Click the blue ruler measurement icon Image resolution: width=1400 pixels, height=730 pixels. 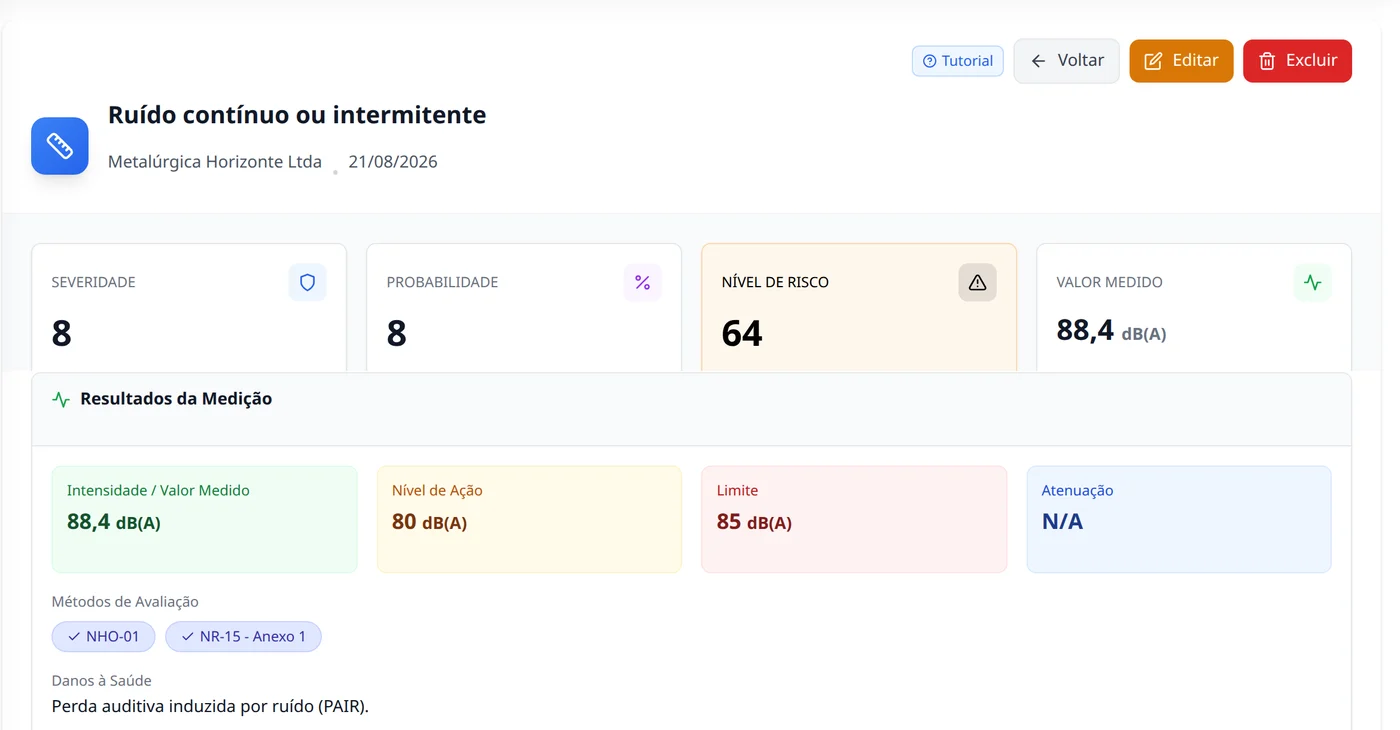click(x=60, y=146)
